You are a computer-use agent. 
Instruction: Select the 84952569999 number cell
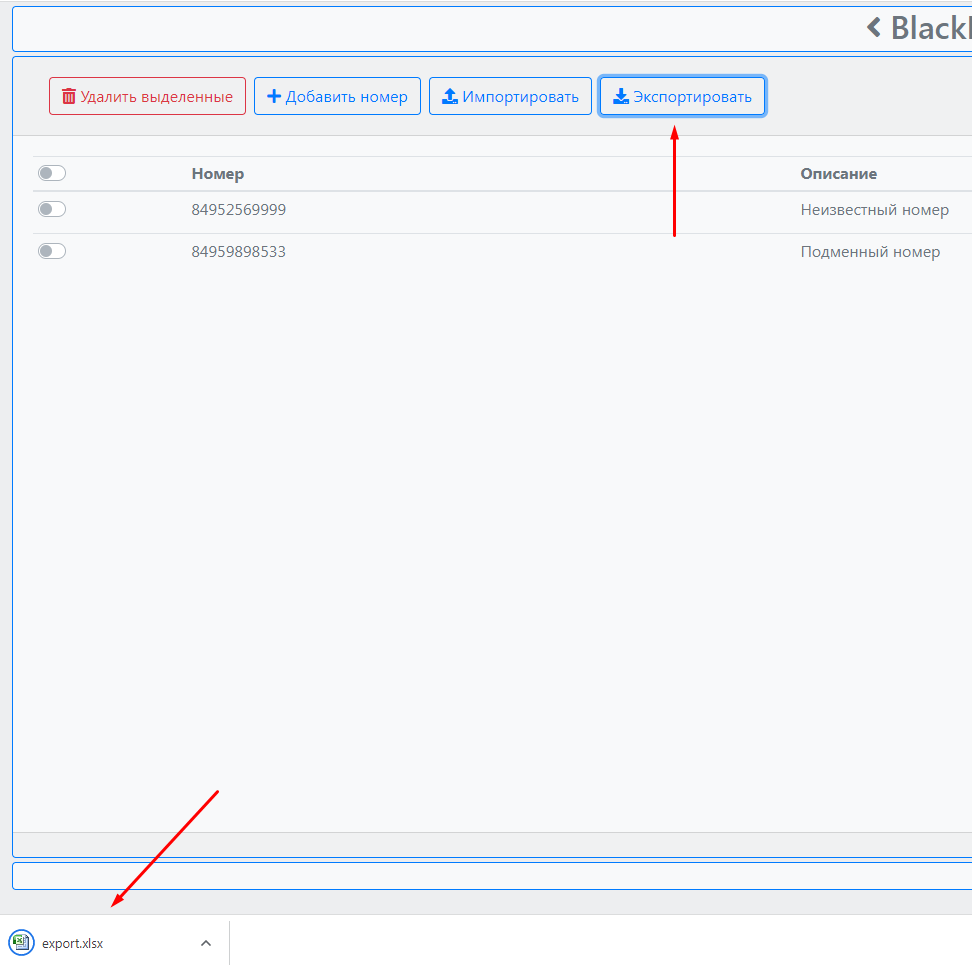[238, 210]
